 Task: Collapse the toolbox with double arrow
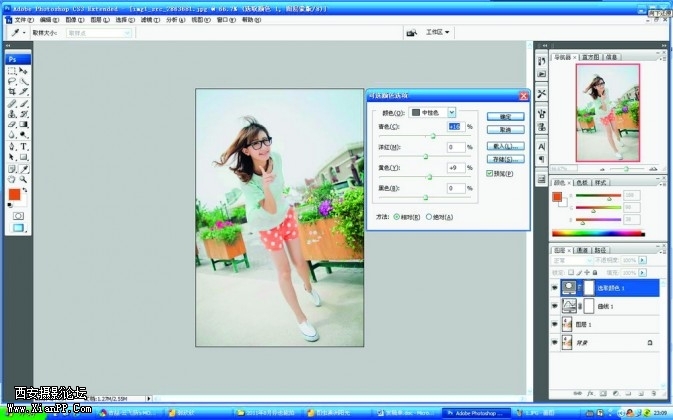(8, 45)
